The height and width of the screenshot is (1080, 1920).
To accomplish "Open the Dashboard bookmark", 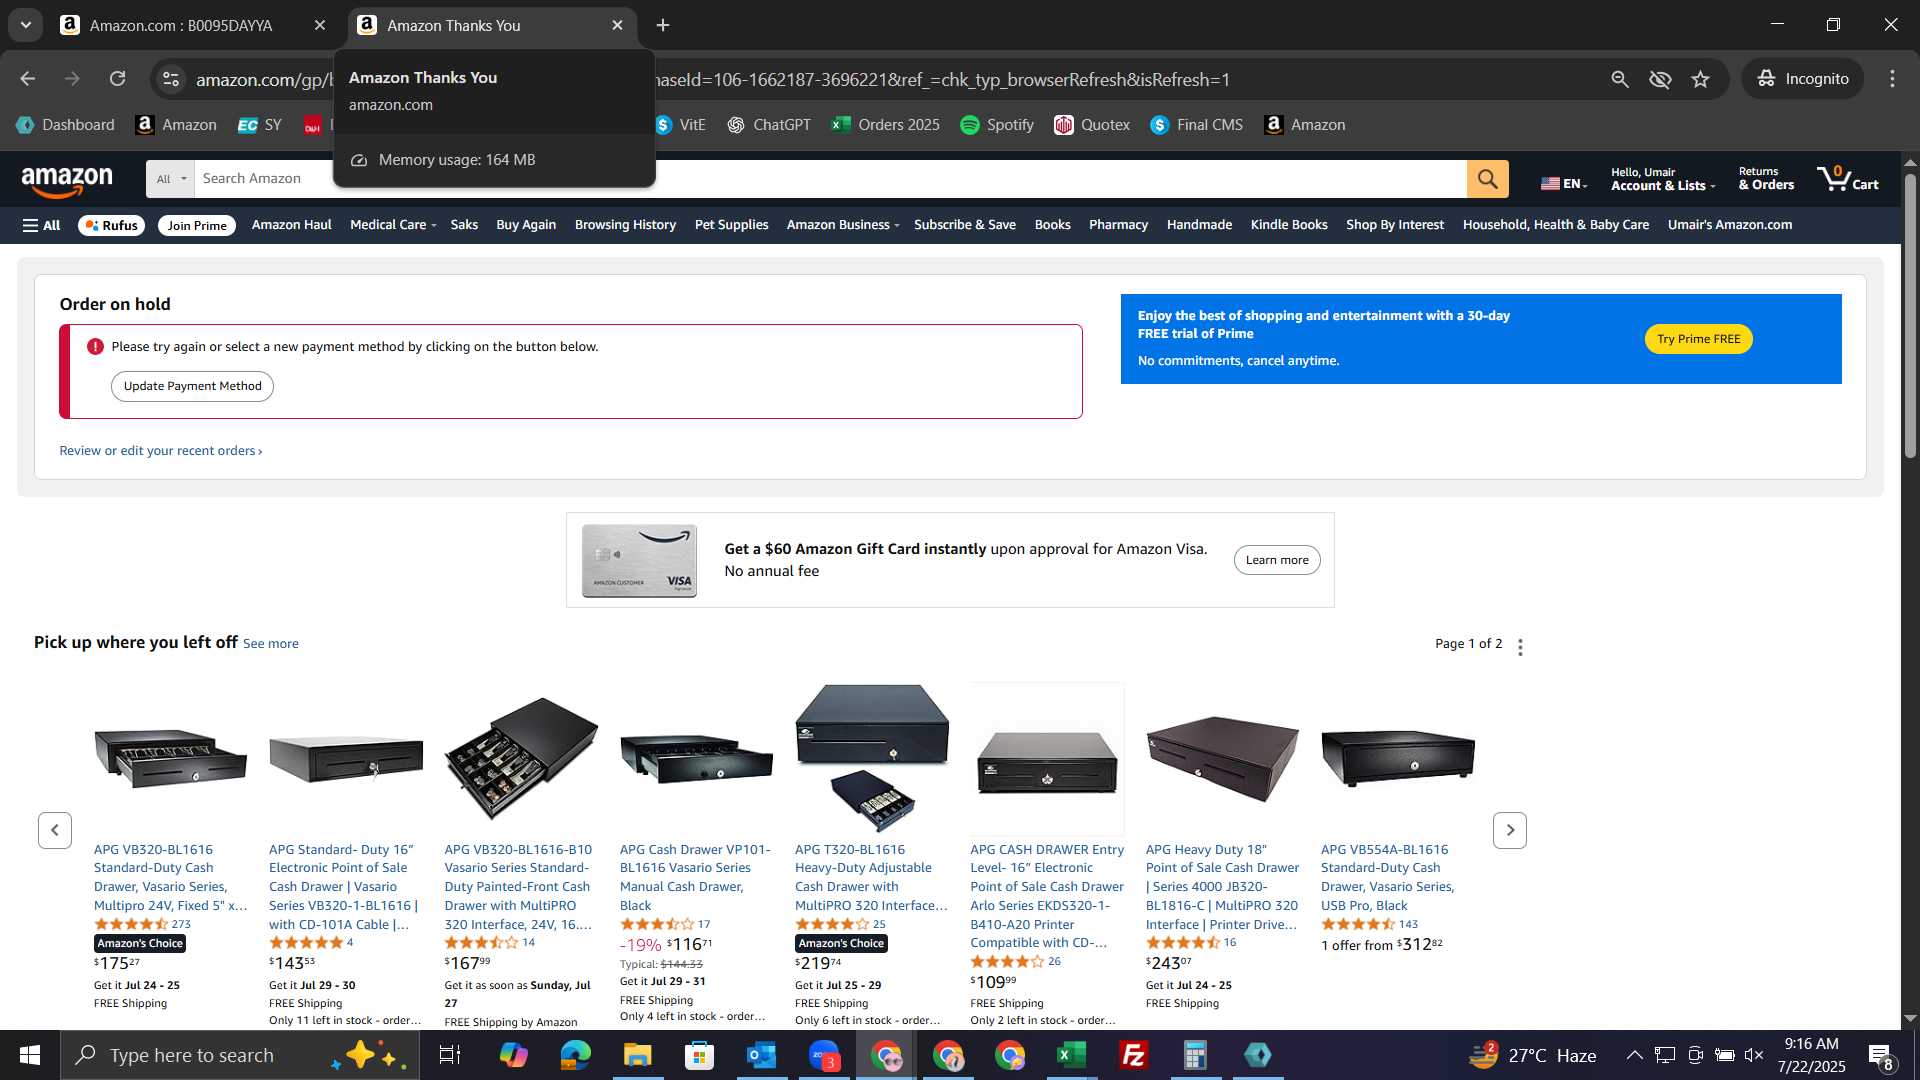I will (66, 125).
